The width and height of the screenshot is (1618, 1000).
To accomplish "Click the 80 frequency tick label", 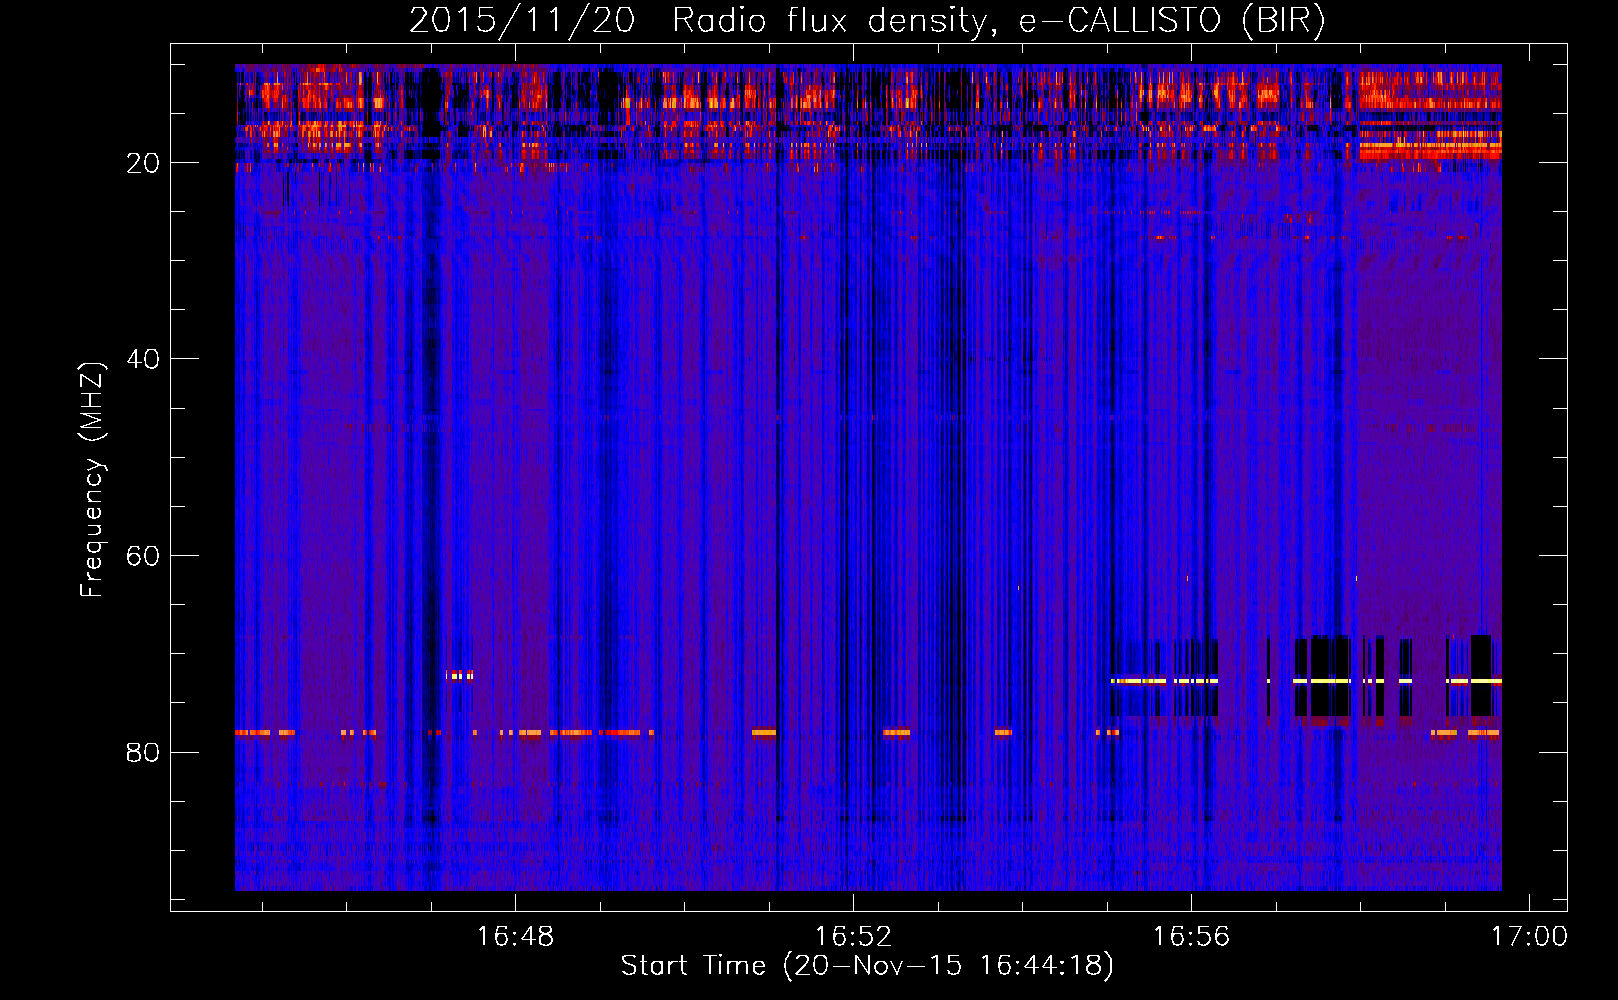I will [x=143, y=752].
